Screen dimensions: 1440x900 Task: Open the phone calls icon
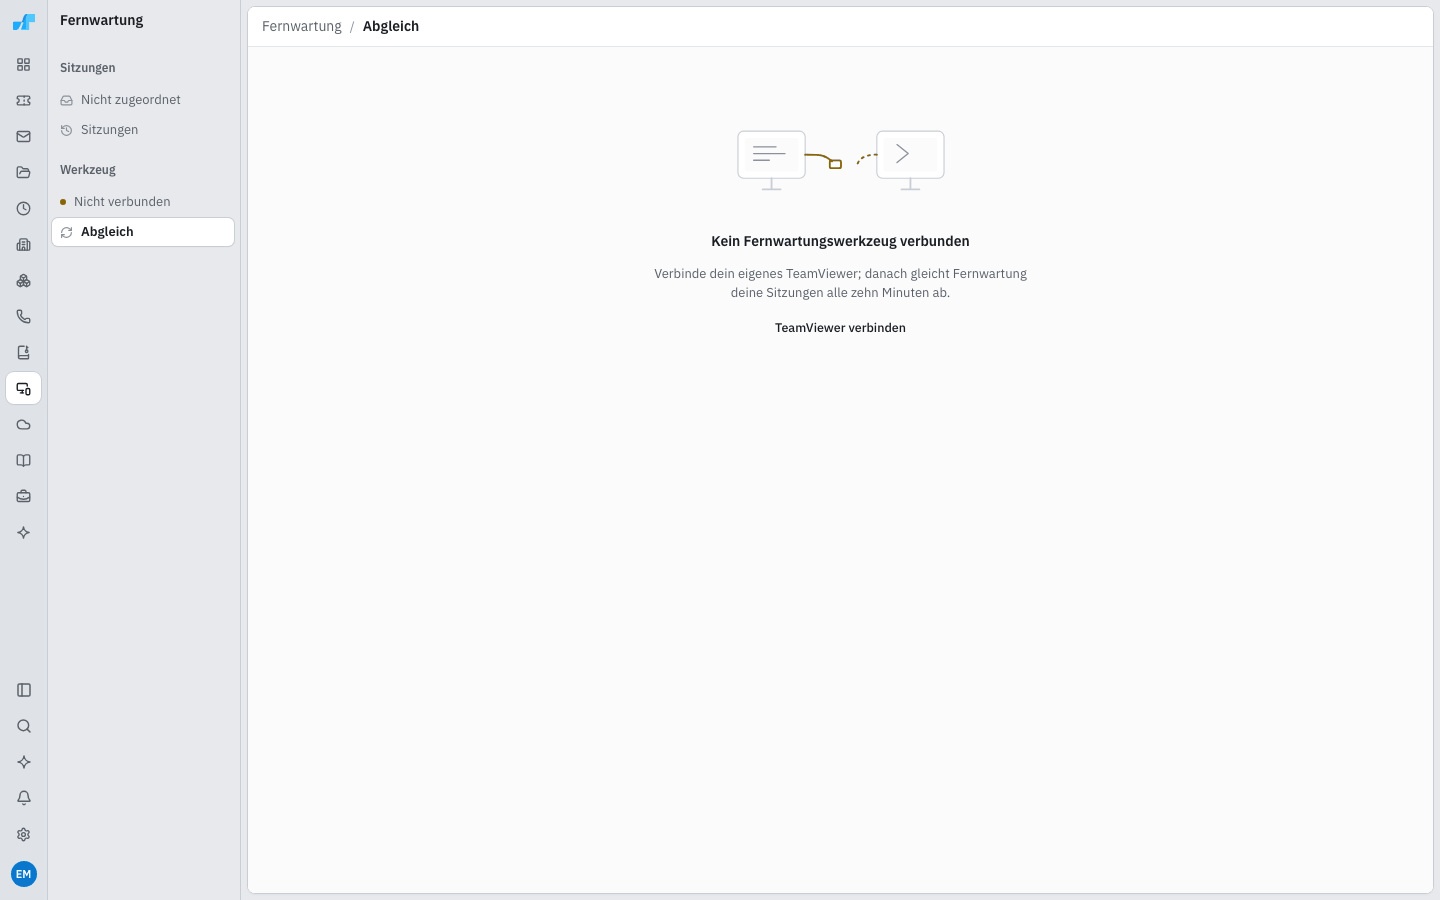tap(23, 317)
